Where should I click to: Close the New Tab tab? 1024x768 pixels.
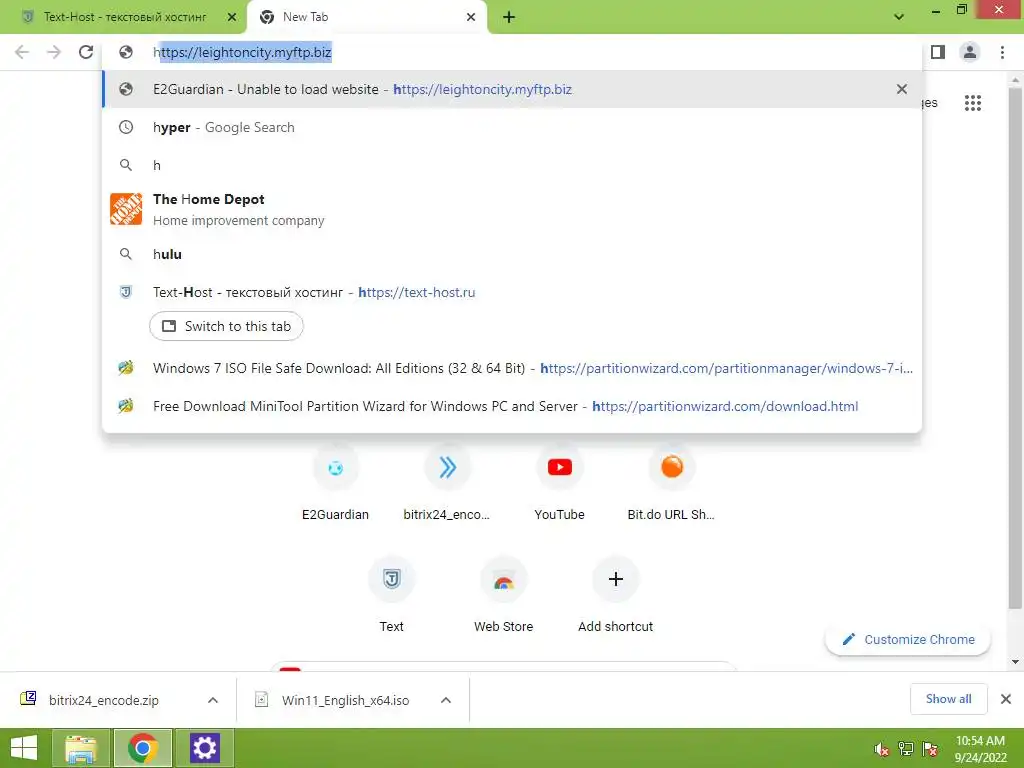(471, 17)
